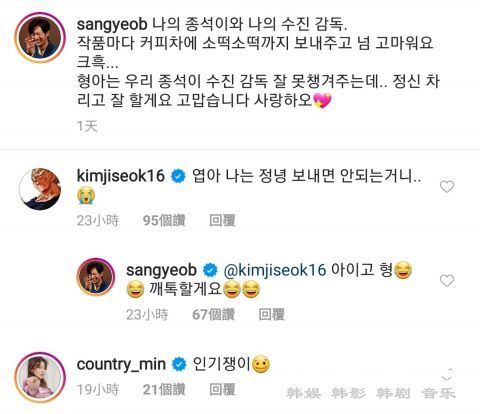Like sangyeob's reply with the heart icon
This screenshot has width=480, height=414.
click(447, 281)
